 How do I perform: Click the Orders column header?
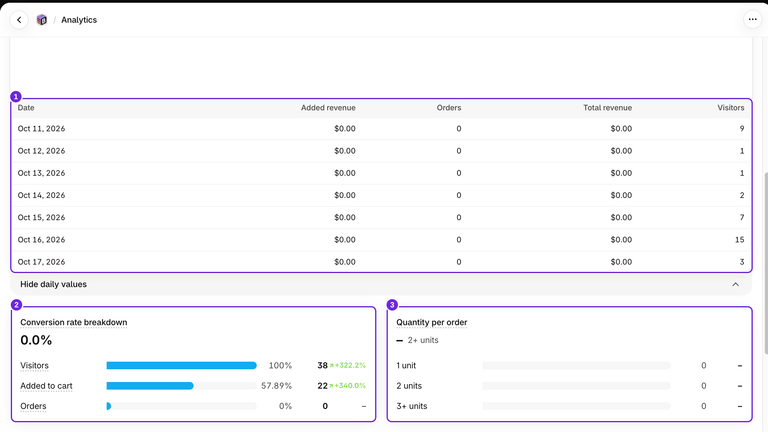tap(449, 108)
